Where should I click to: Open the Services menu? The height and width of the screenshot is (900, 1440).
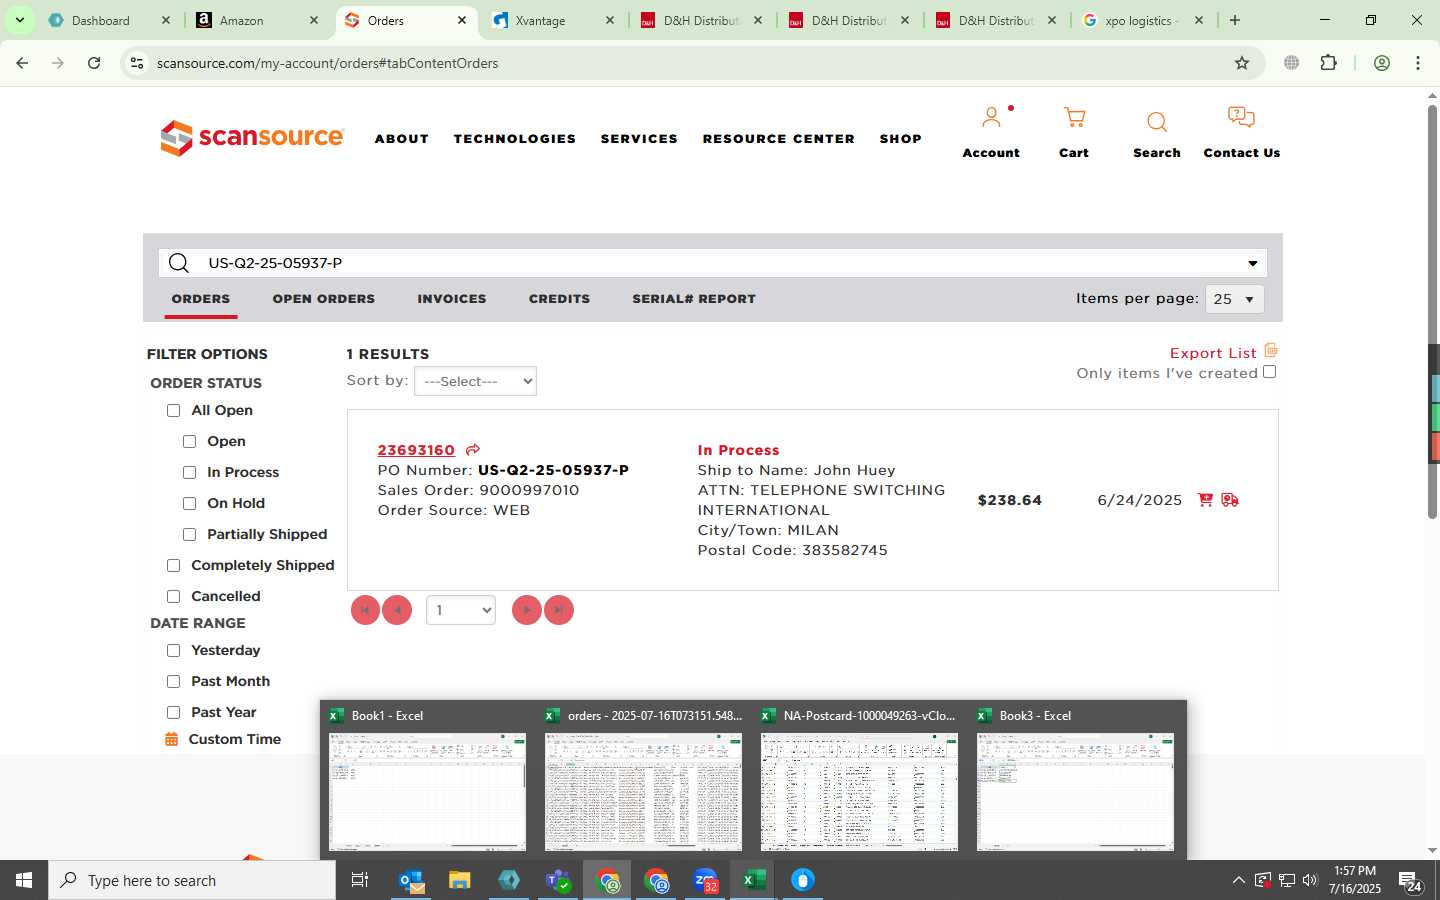(x=639, y=139)
